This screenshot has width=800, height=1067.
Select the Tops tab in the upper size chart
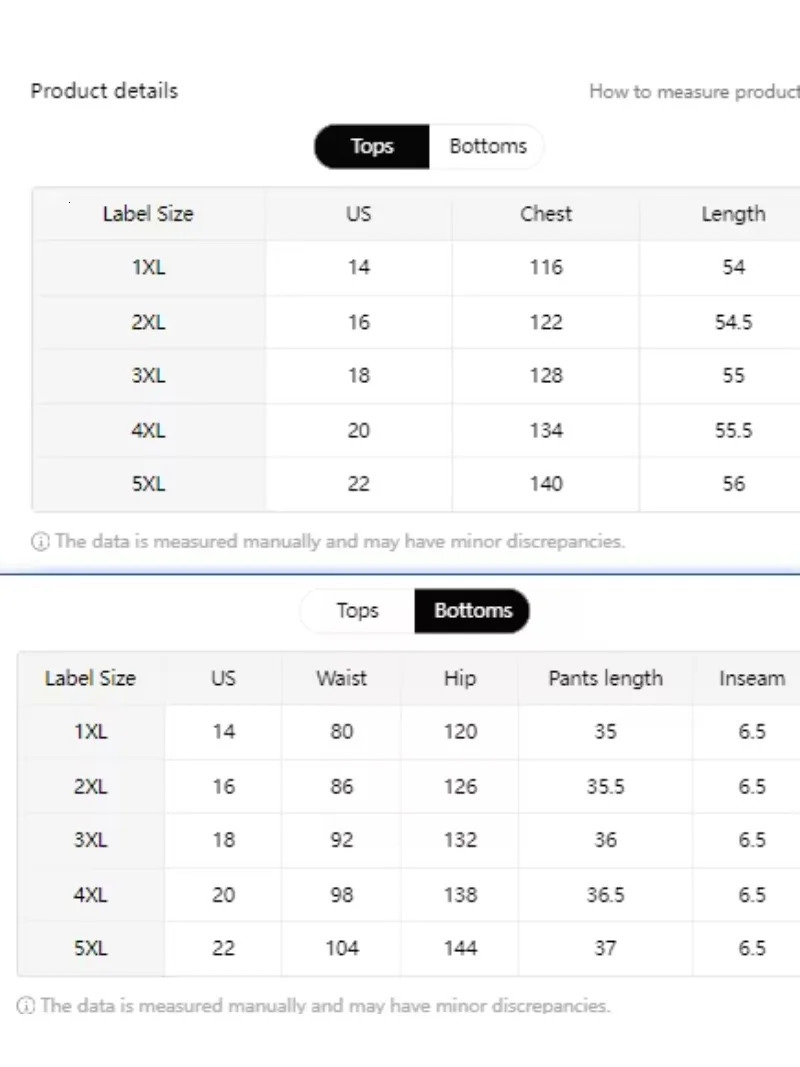tap(371, 146)
